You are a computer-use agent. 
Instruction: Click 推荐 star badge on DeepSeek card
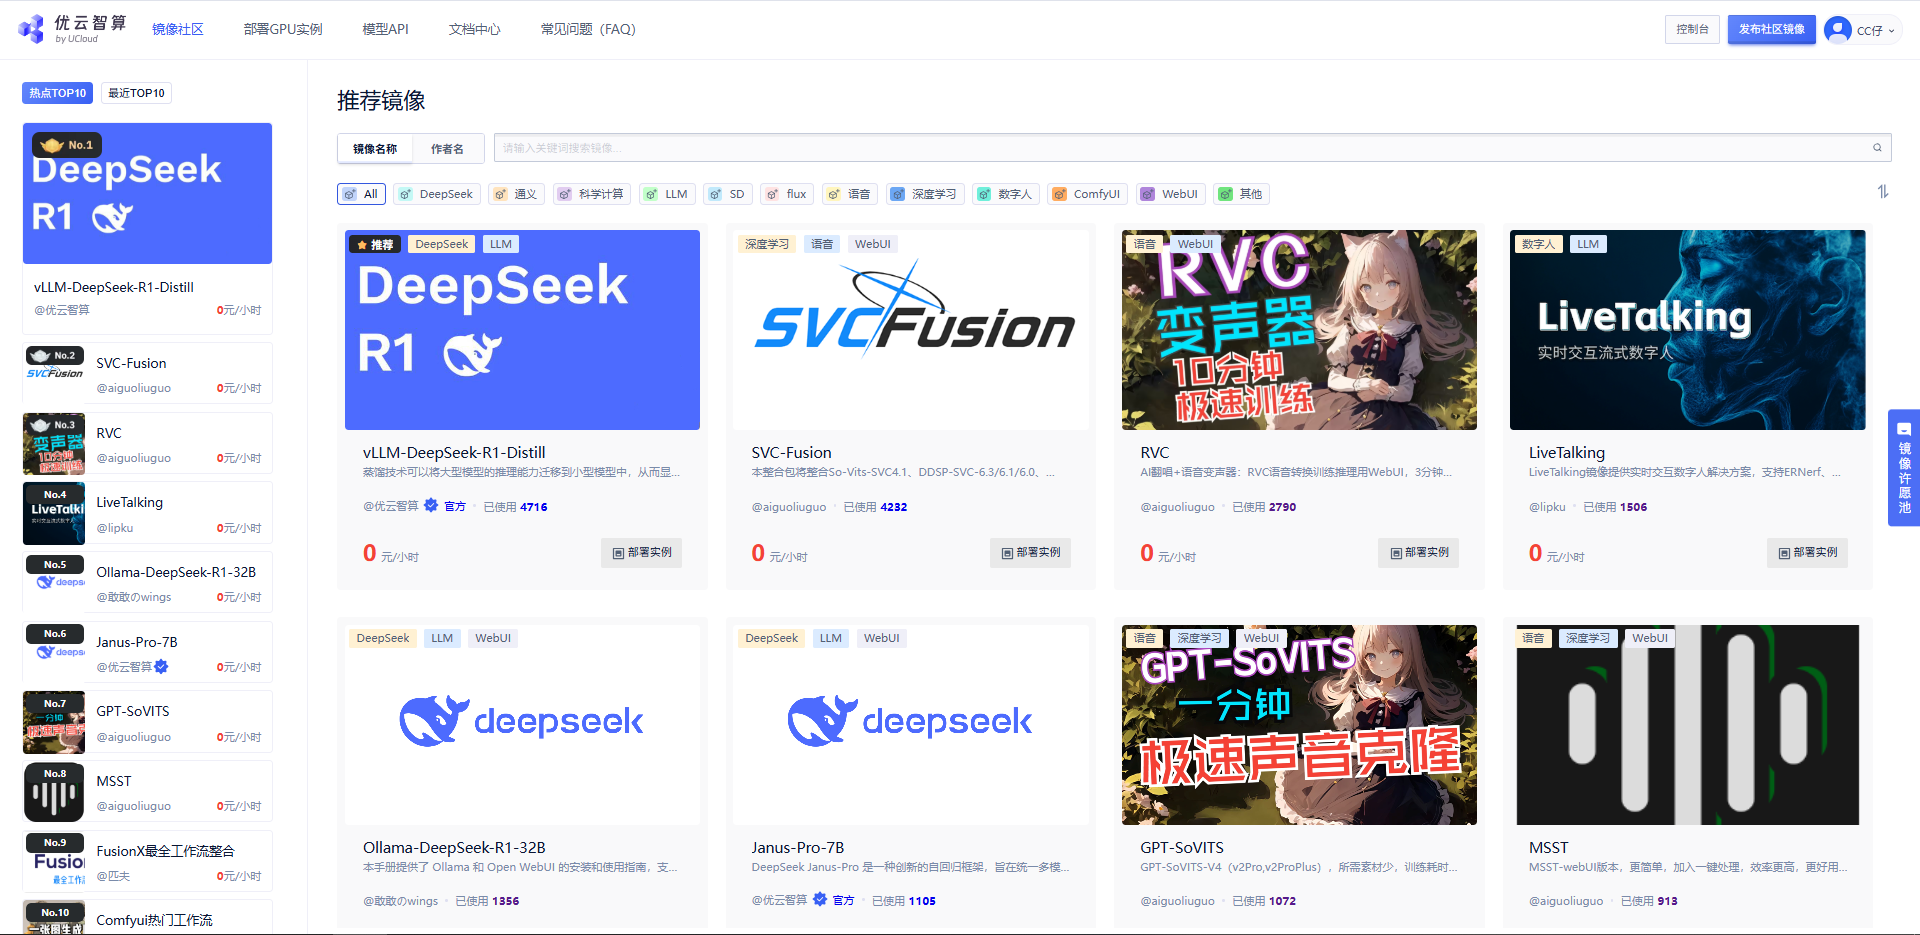pos(375,244)
